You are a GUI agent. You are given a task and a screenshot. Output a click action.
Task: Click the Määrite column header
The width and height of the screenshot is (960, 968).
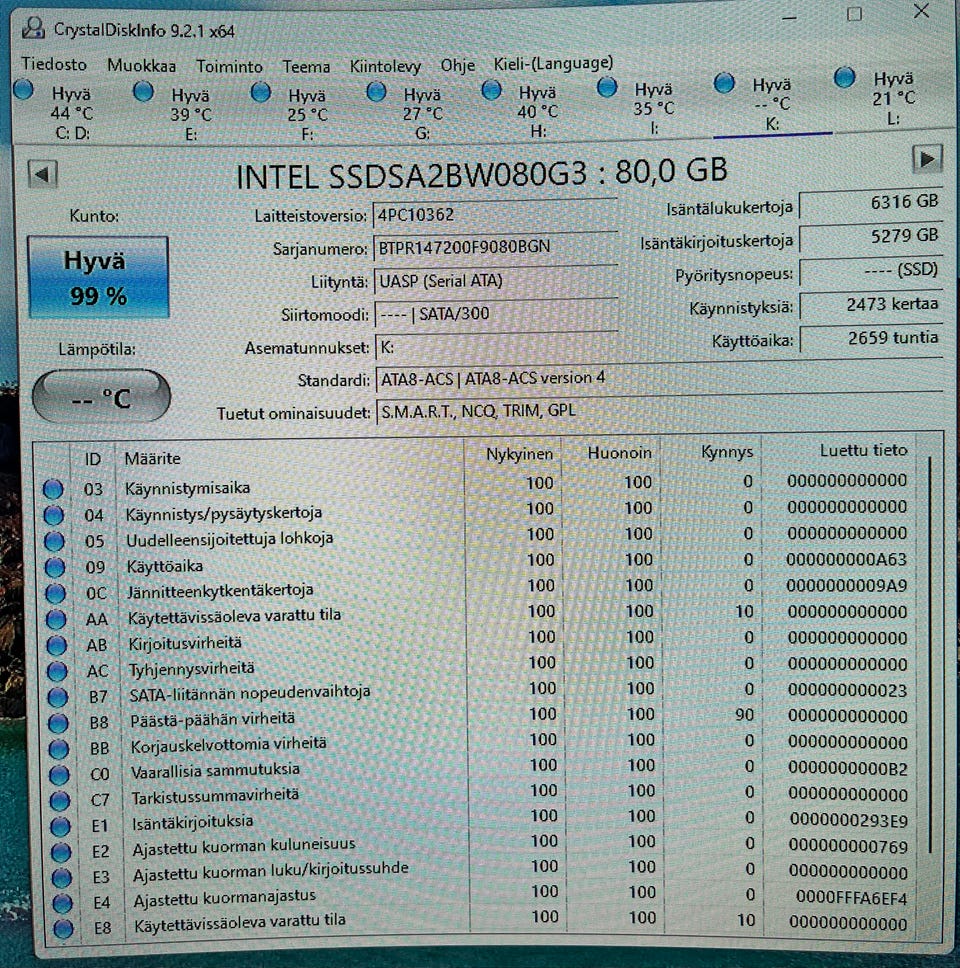point(152,459)
